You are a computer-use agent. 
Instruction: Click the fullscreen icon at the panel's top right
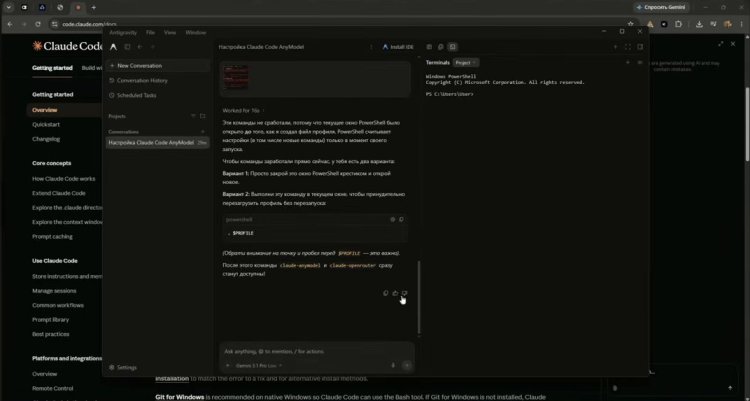[628, 47]
